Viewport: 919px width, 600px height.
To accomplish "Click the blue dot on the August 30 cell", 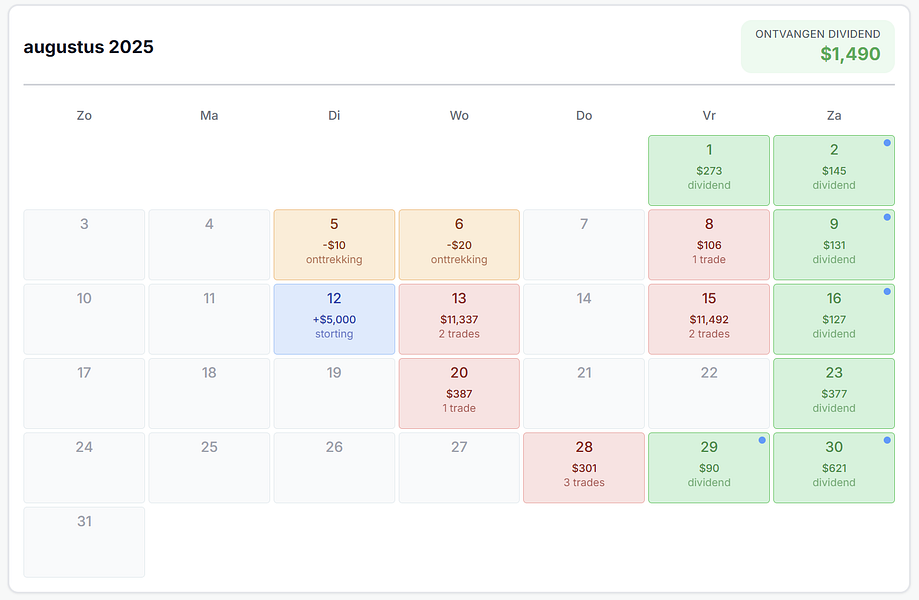I will tap(887, 440).
